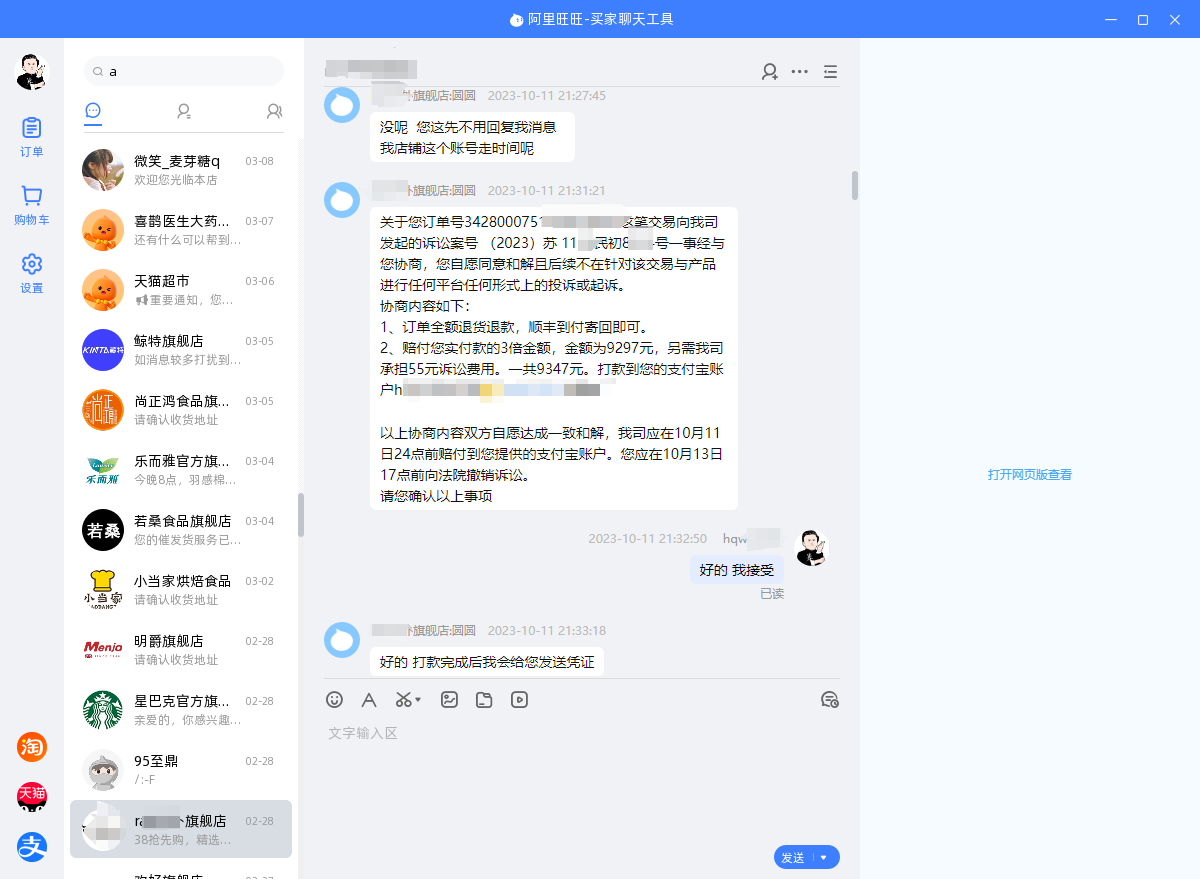Toggle the side panel list icon
The image size is (1200, 879).
coord(830,71)
